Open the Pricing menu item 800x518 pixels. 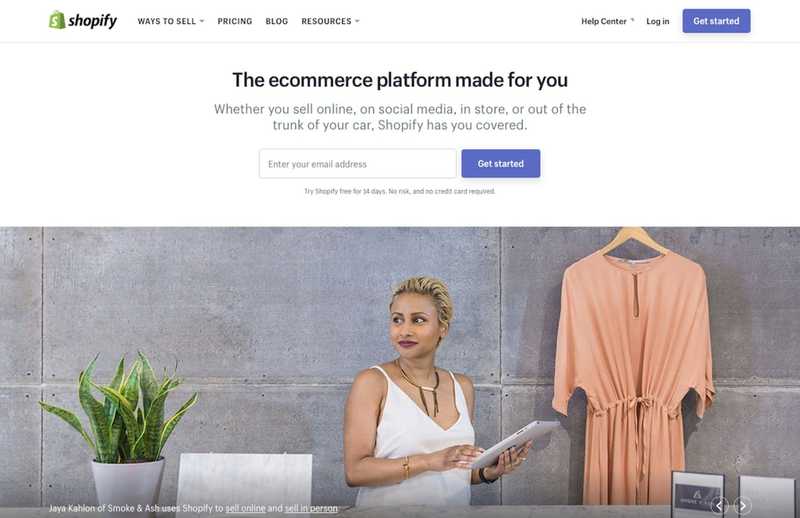(235, 21)
